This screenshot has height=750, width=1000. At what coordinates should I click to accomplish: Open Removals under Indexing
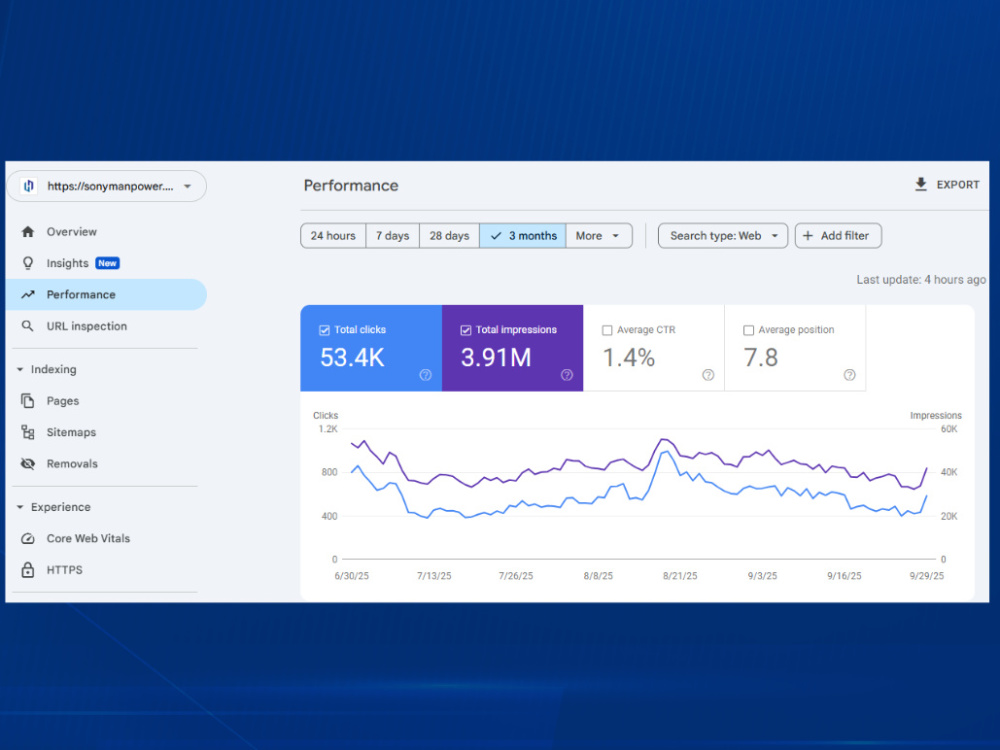pos(106,464)
